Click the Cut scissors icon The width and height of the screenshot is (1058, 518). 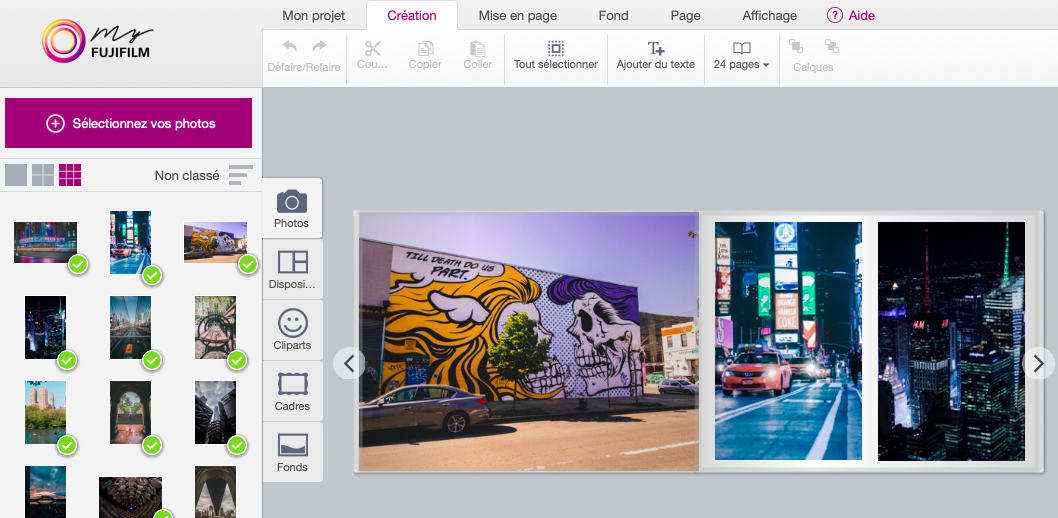tap(372, 49)
